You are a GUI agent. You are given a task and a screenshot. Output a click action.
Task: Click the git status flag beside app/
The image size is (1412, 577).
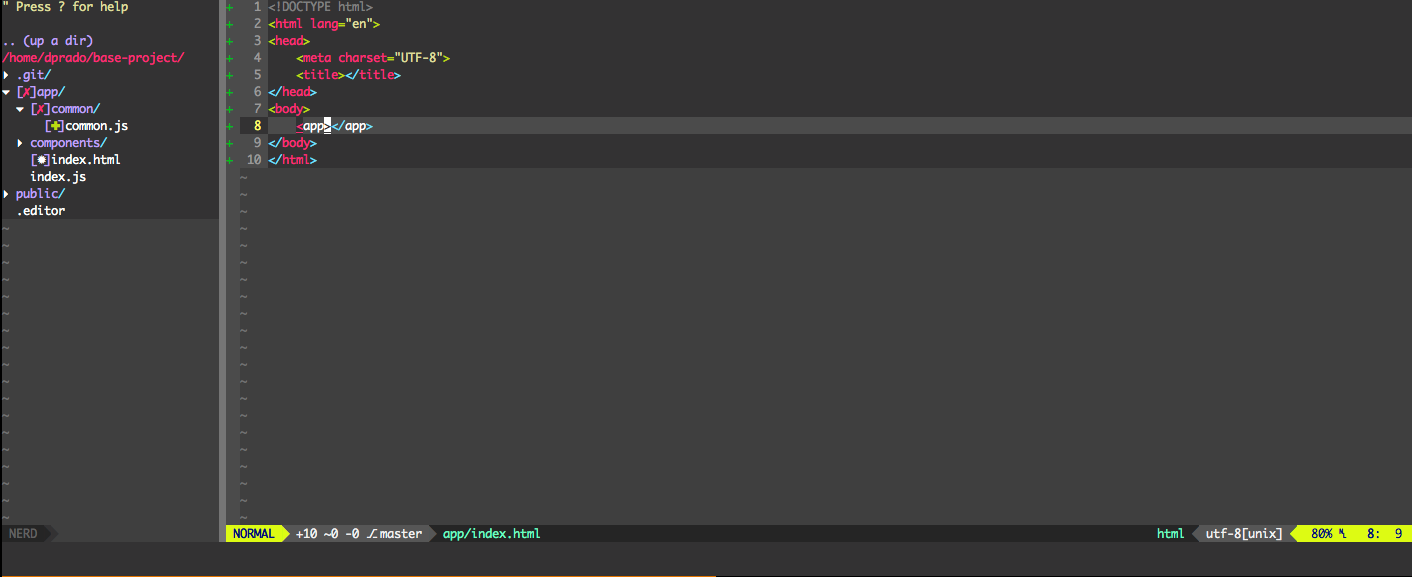click(x=26, y=92)
